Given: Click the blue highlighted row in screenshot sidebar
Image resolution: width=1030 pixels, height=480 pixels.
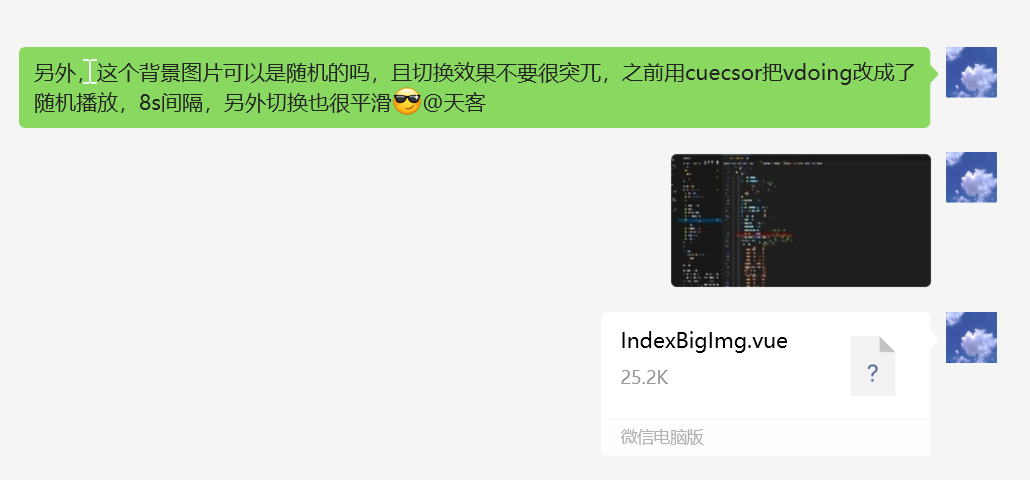Looking at the screenshot, I should pos(699,221).
